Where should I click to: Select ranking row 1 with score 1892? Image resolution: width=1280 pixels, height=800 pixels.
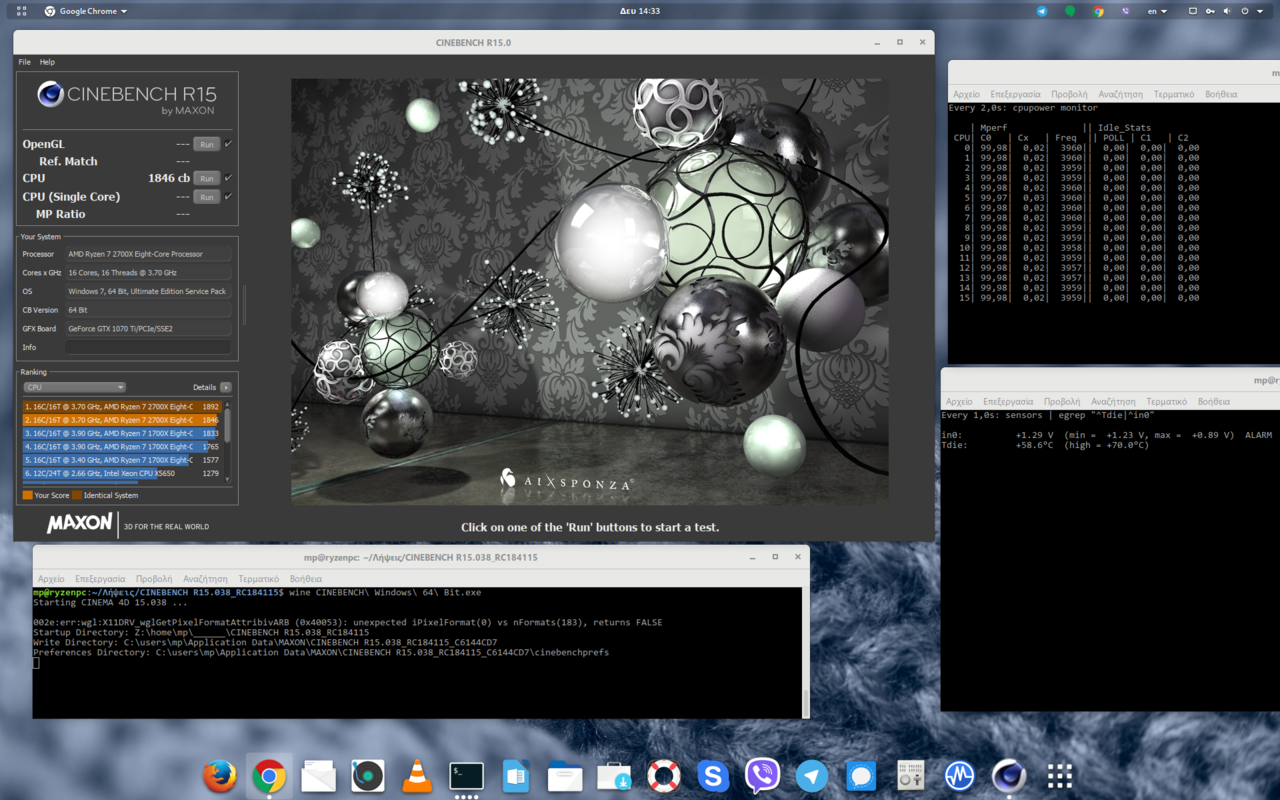click(x=121, y=407)
